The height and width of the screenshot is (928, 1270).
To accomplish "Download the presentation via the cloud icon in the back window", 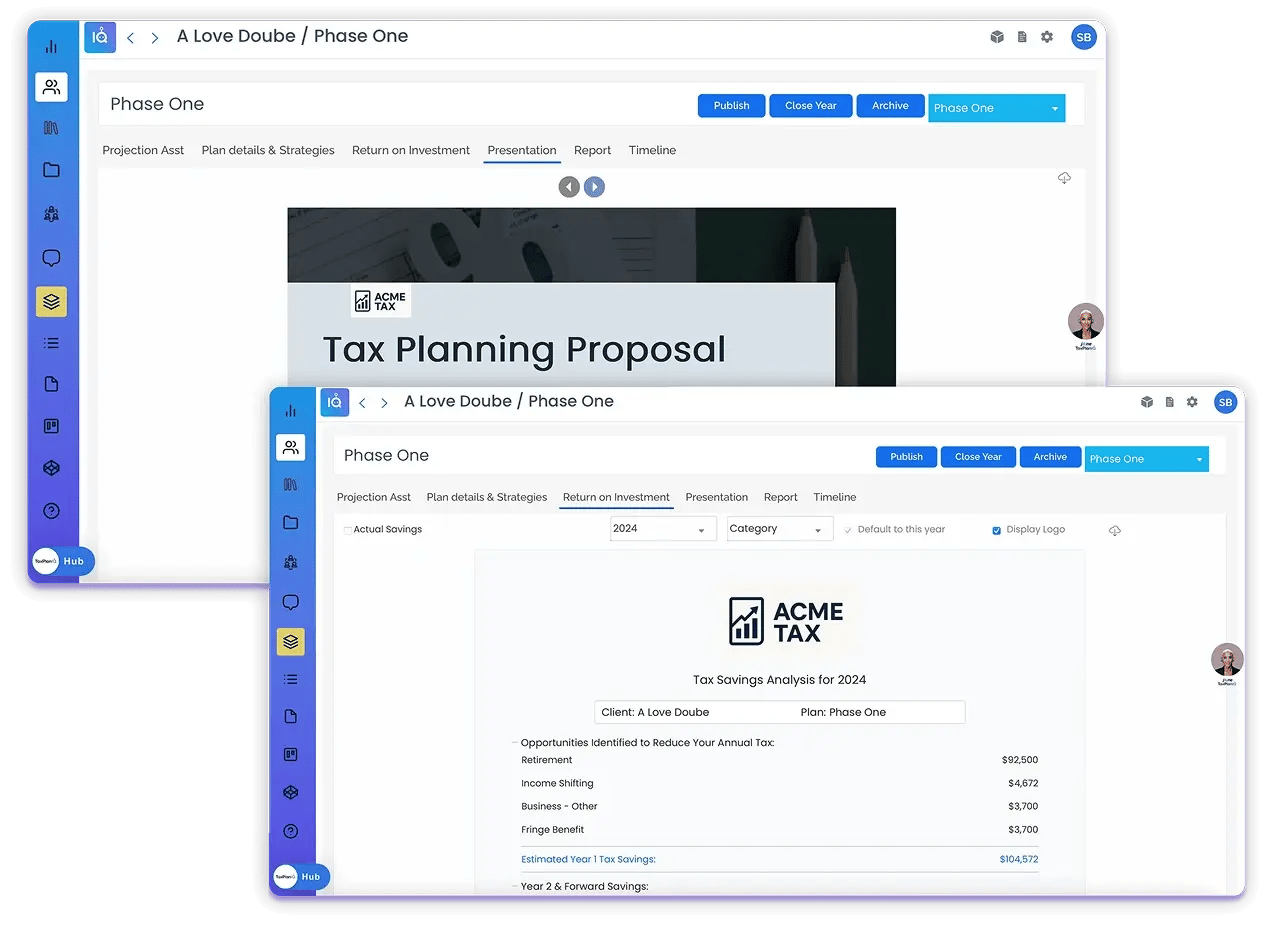I will pos(1064,178).
